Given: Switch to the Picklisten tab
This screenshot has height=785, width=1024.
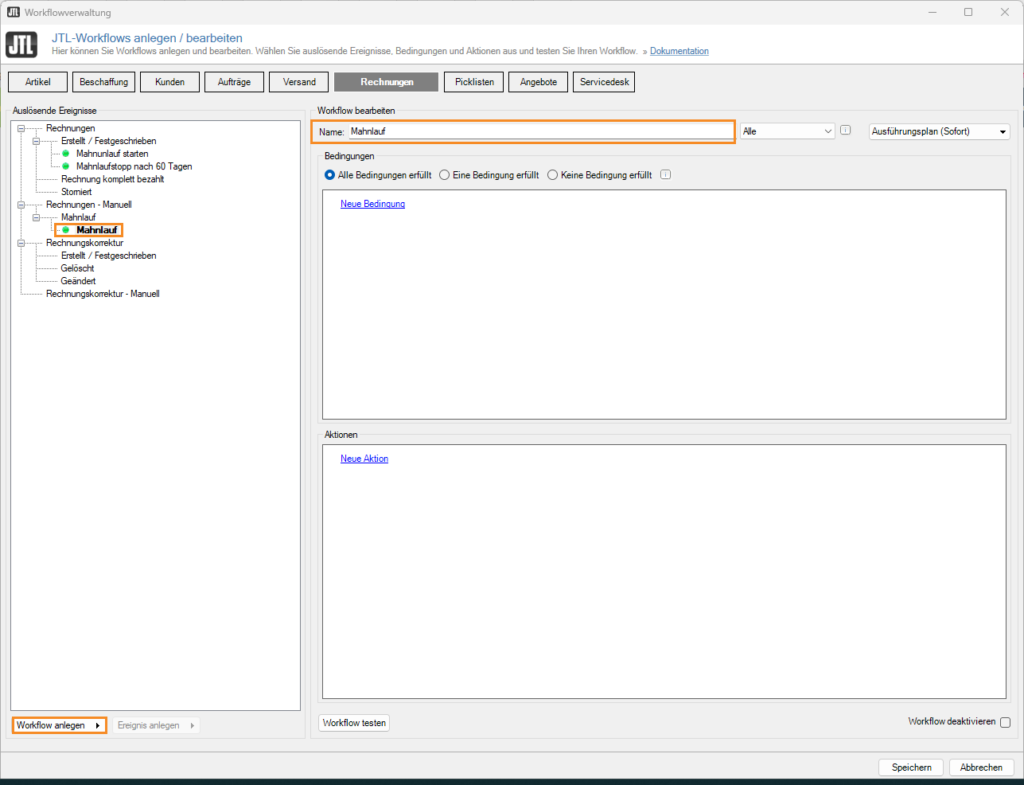Looking at the screenshot, I should 472,81.
